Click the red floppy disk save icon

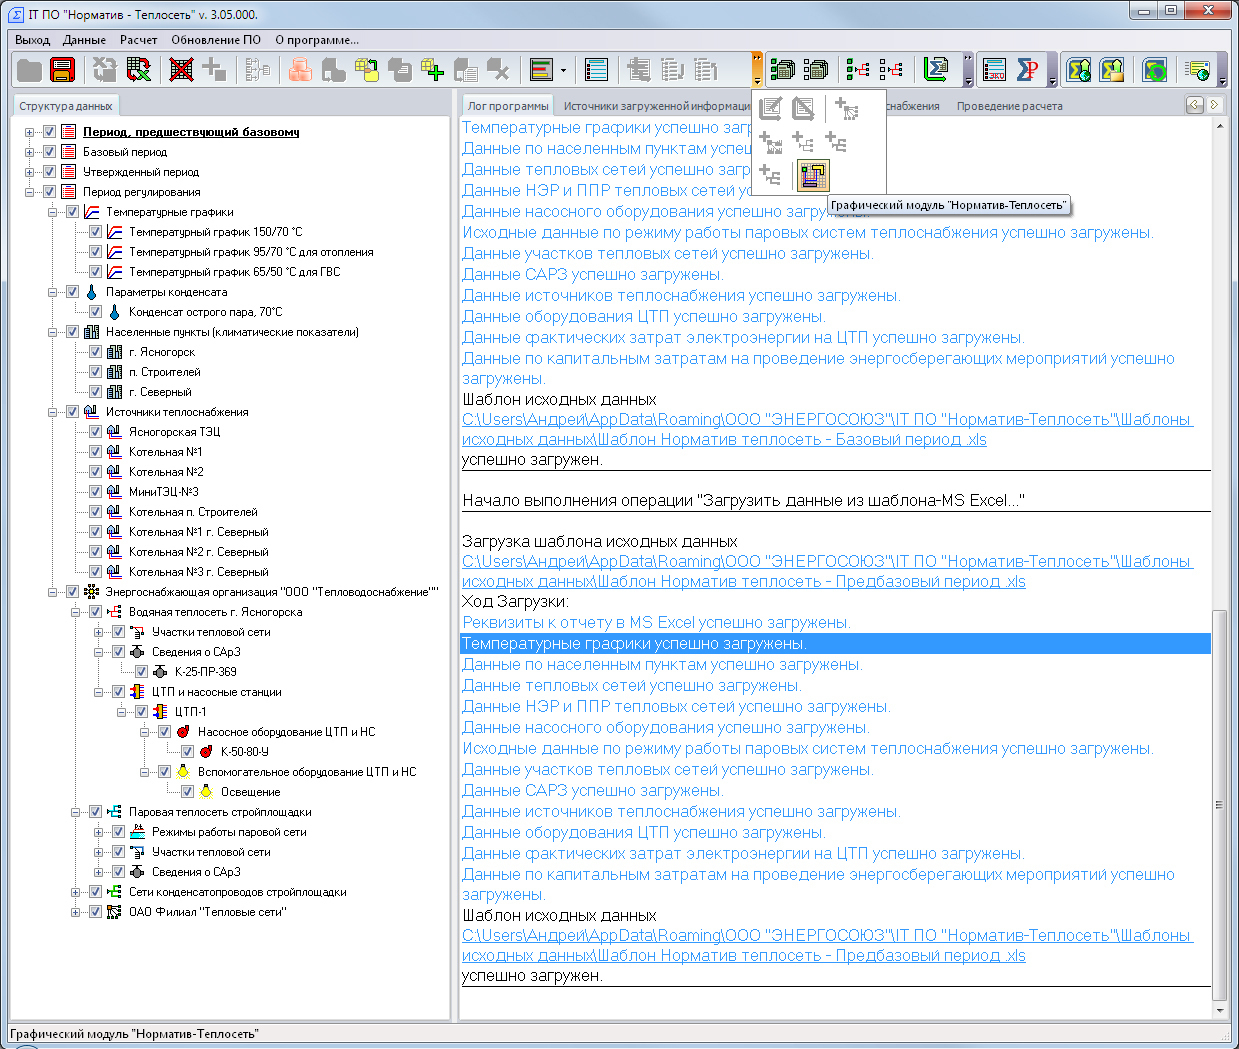coord(63,70)
